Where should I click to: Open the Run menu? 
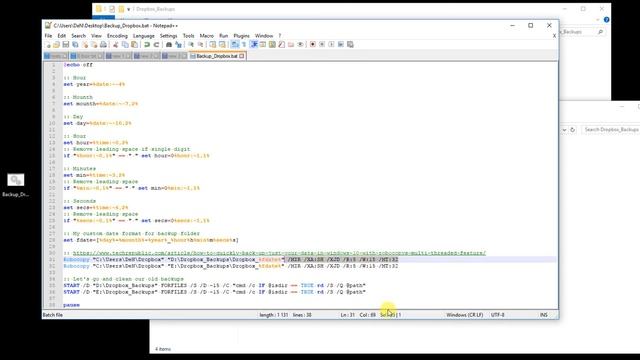pos(224,36)
